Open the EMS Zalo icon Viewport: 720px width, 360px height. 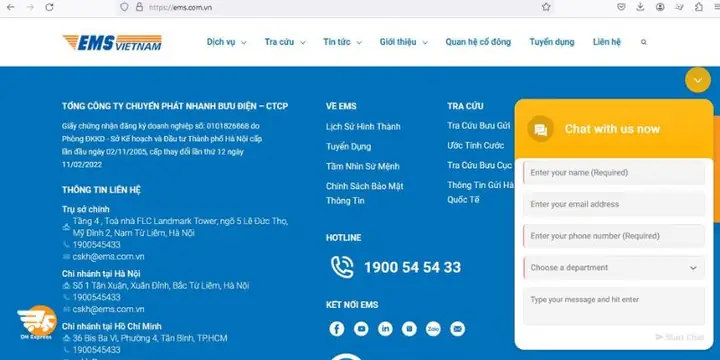coord(433,329)
